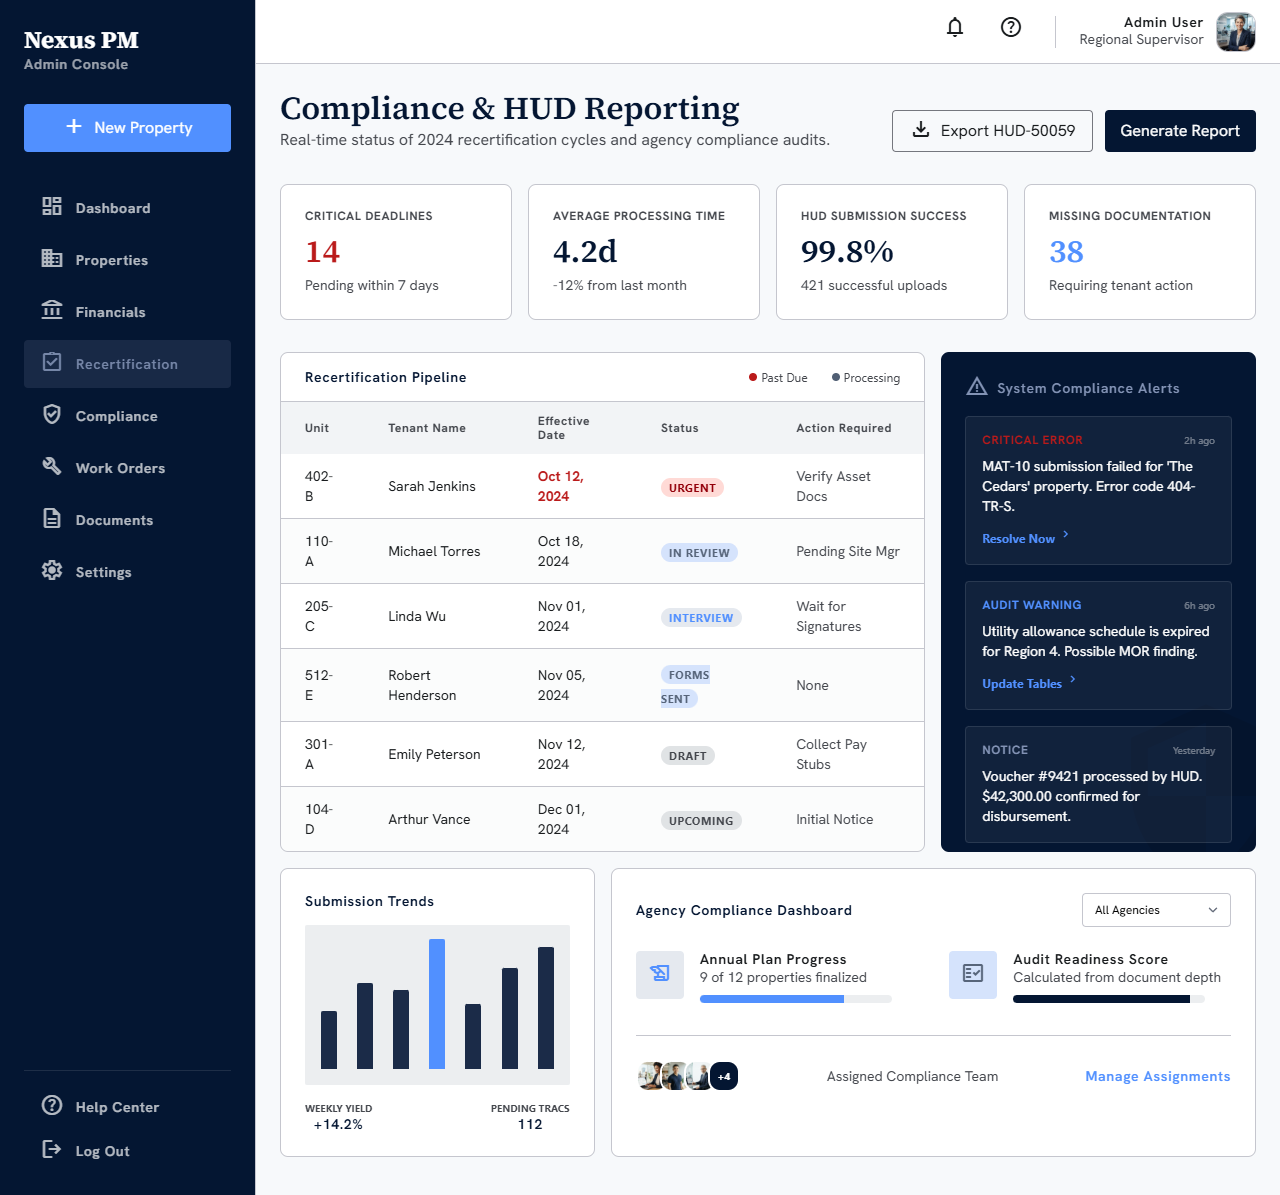Navigate to Work Orders section
This screenshot has width=1280, height=1195.
pyautogui.click(x=127, y=468)
